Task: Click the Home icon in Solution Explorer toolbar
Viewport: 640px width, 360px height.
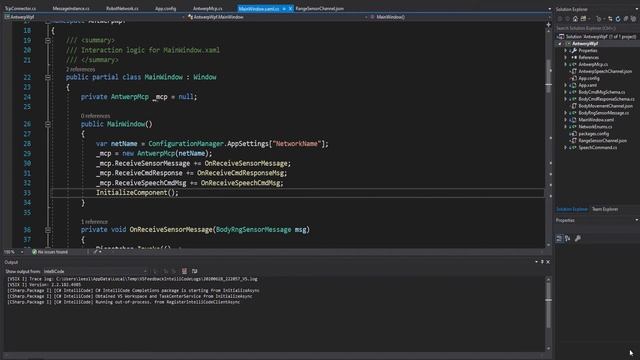Action: coord(576,19)
